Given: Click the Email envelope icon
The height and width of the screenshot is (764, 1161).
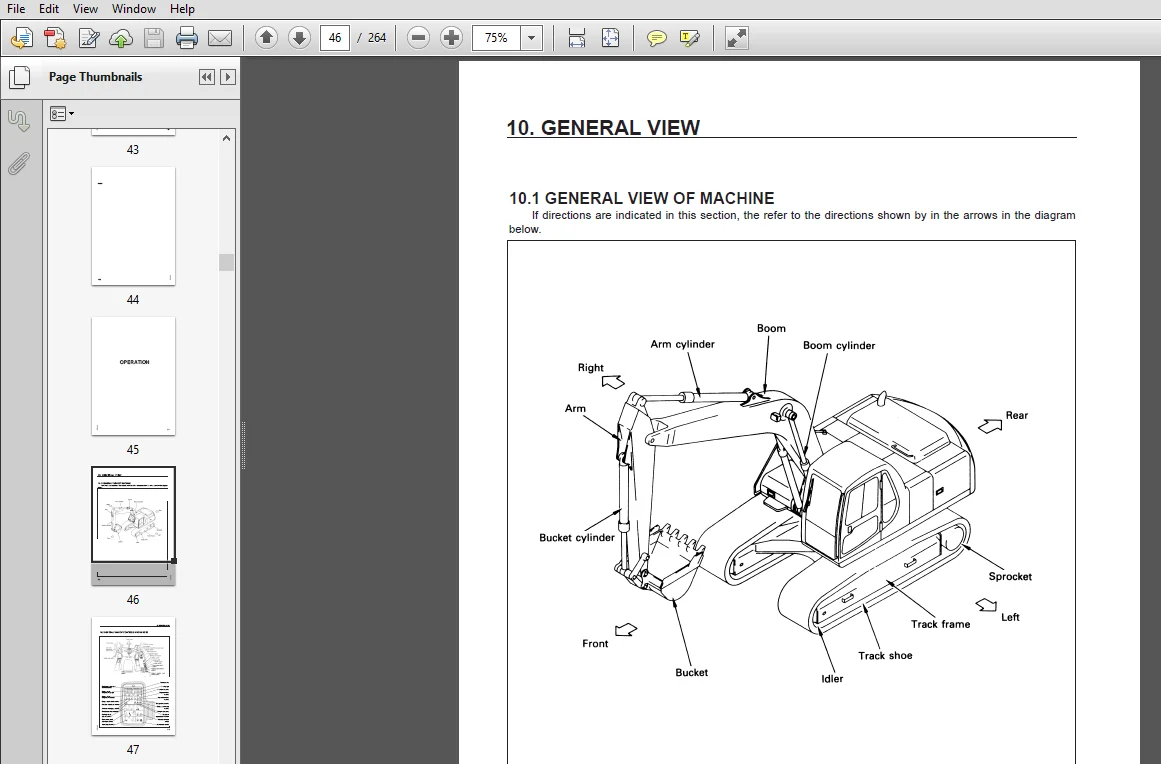Looking at the screenshot, I should point(220,38).
